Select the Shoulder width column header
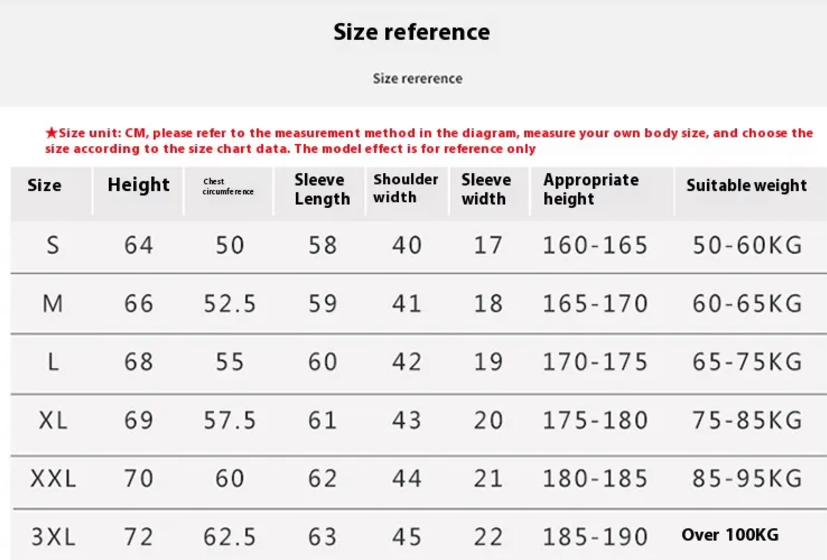The image size is (827, 560). coord(406,188)
